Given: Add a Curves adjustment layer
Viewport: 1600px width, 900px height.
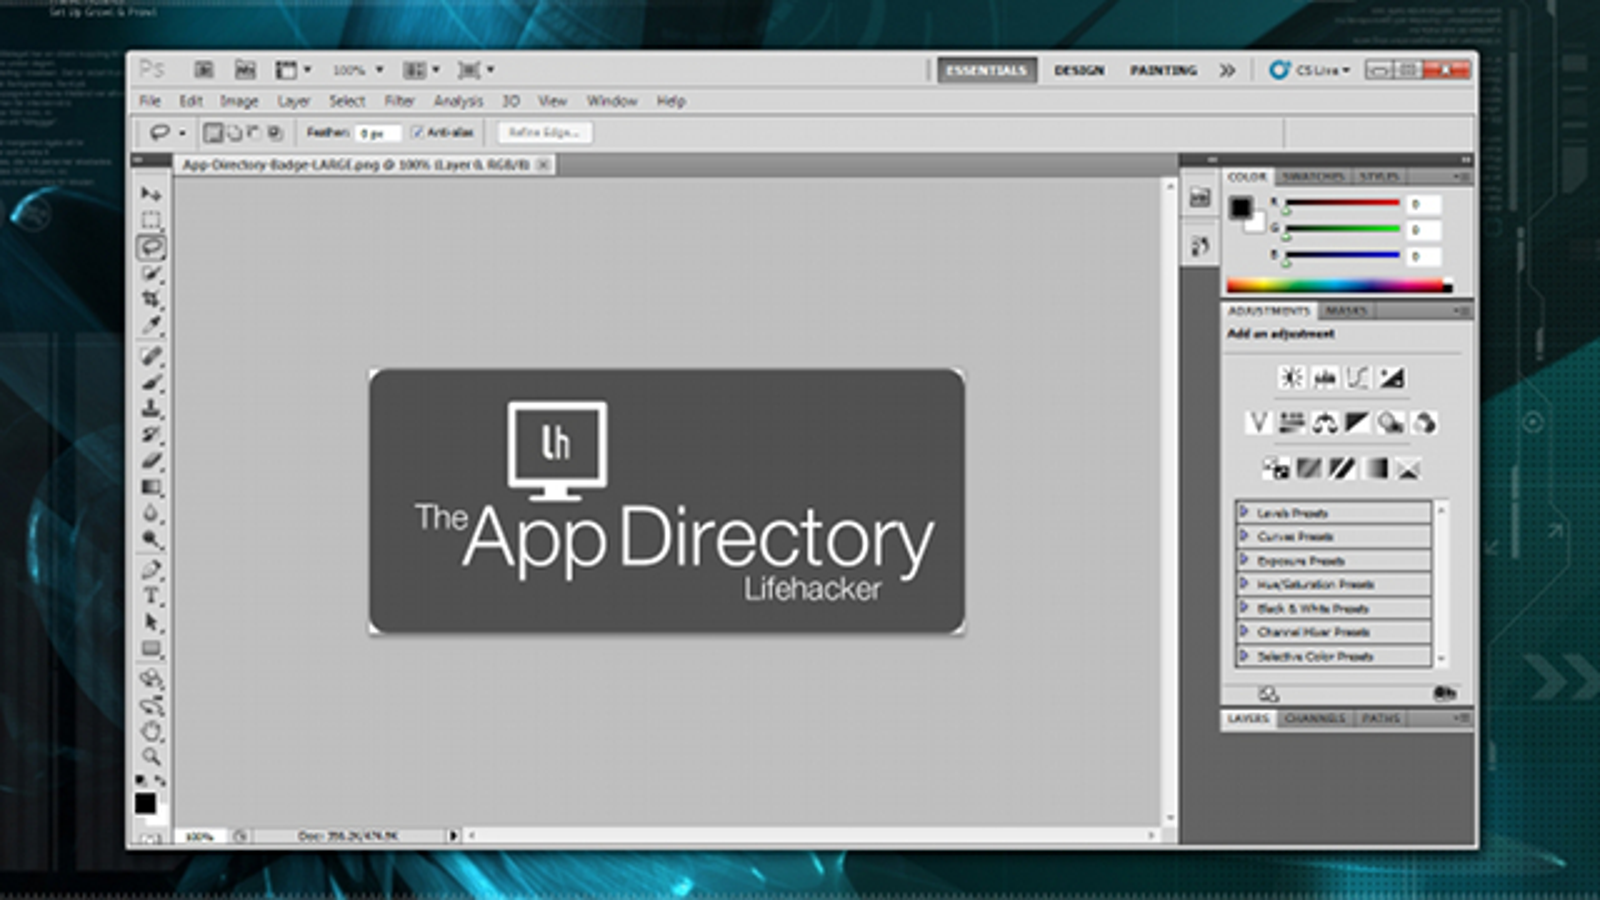Looking at the screenshot, I should coord(1357,377).
